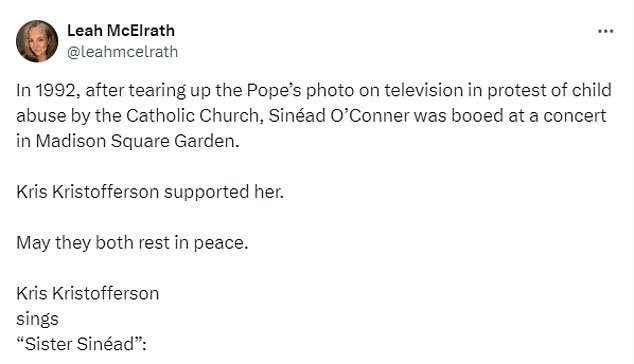This screenshot has height=364, width=634.
Task: Click the @leahmcelrath handle
Action: 122,52
